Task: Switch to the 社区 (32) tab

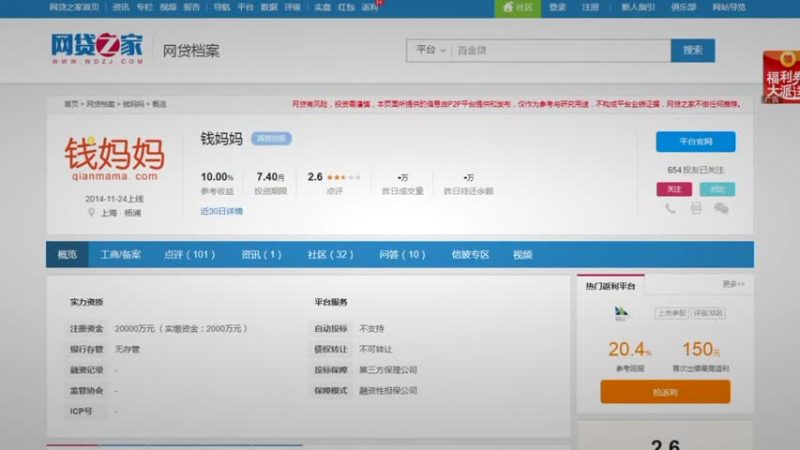Action: pos(330,255)
